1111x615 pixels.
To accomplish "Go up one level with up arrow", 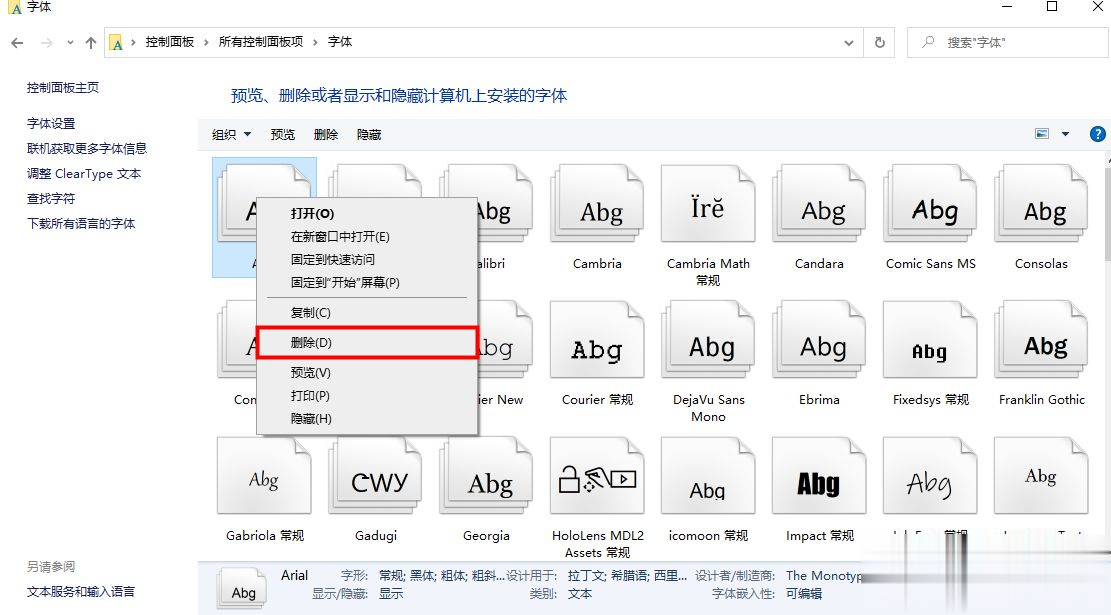I will 91,43.
